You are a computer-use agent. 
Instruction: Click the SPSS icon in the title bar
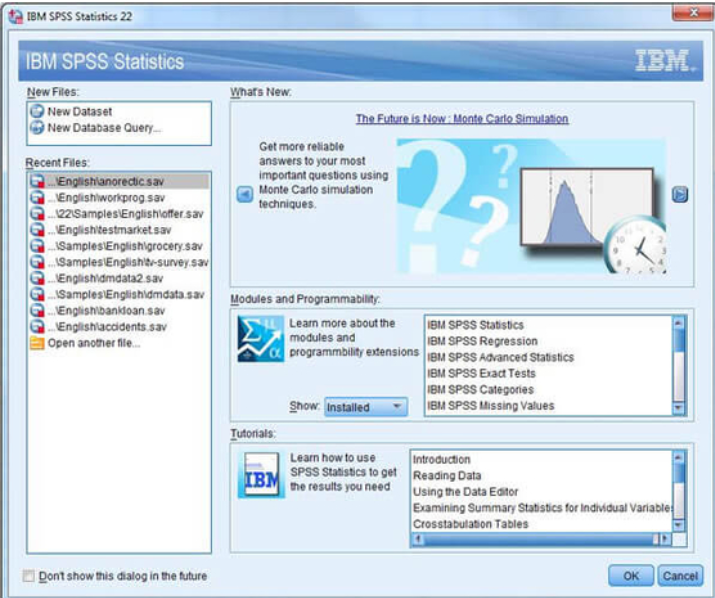[16, 16]
